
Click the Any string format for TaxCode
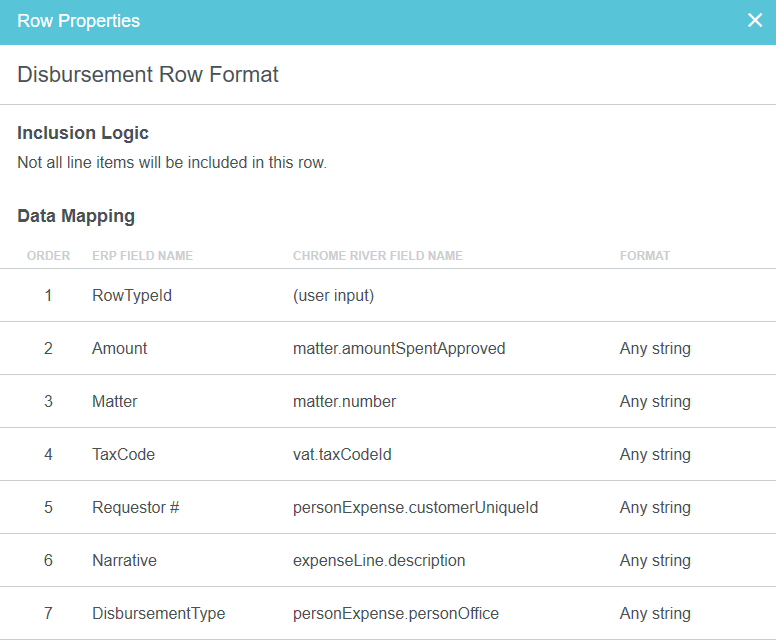pyautogui.click(x=655, y=454)
